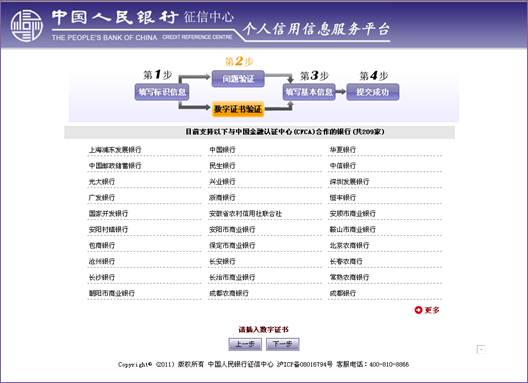528x383 pixels.
Task: Click the bank entry 包商银行
Action: [x=102, y=245]
